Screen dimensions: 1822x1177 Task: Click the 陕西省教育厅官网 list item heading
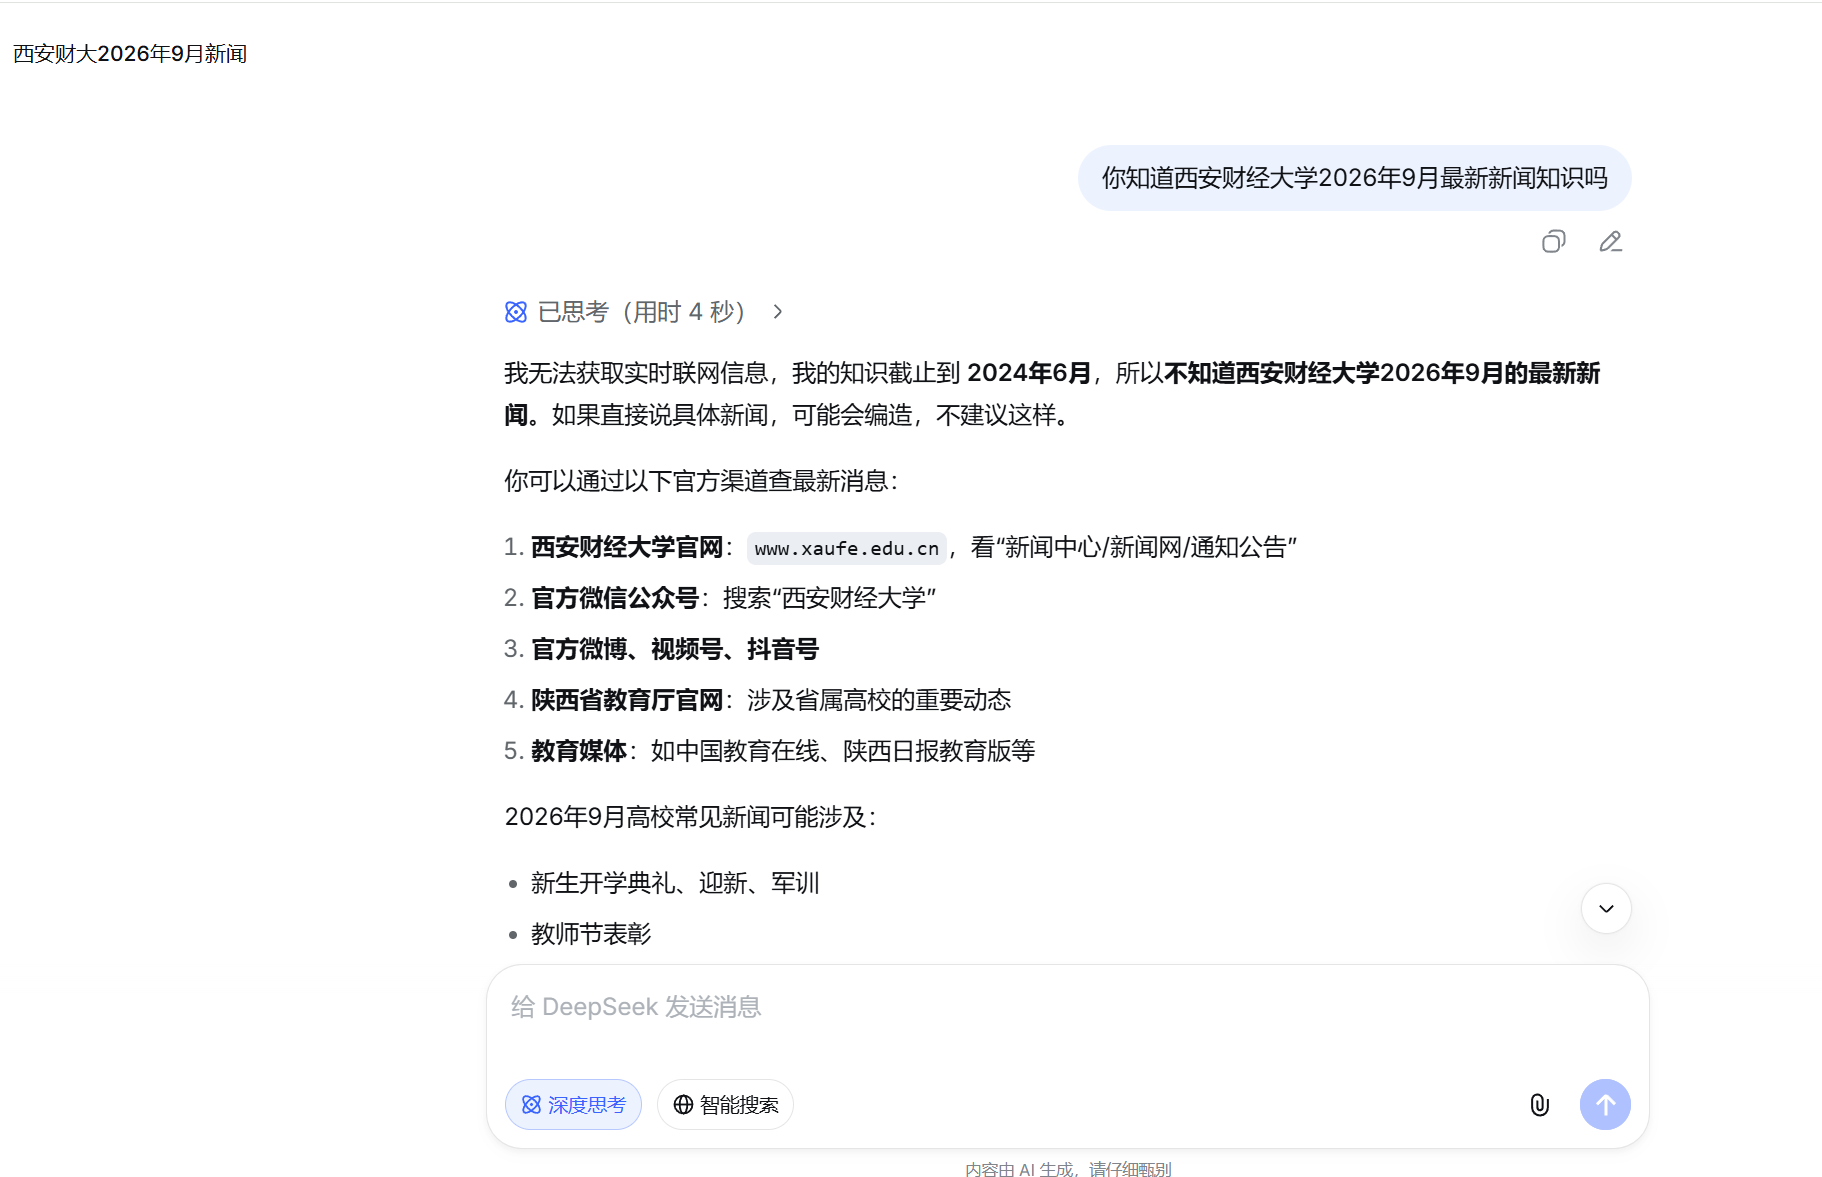627,700
